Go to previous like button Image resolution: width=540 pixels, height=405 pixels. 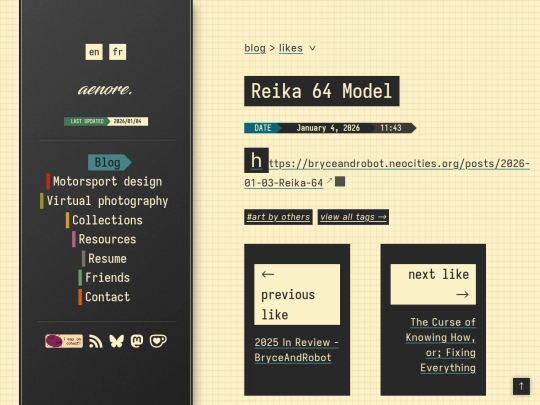point(297,294)
